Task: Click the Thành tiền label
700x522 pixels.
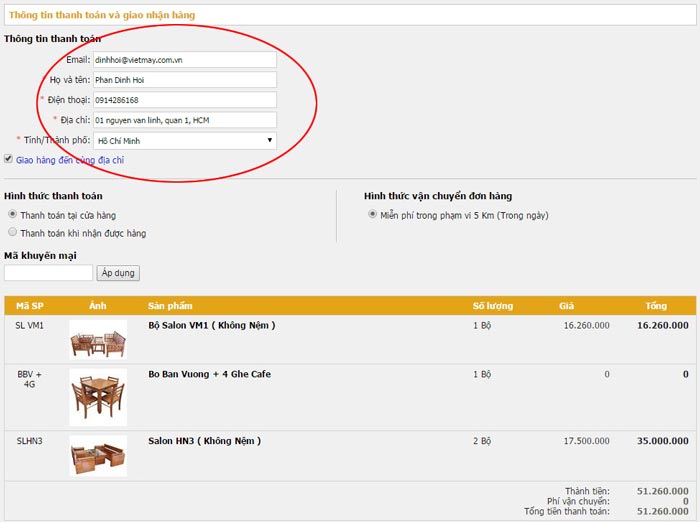Action: pyautogui.click(x=588, y=491)
